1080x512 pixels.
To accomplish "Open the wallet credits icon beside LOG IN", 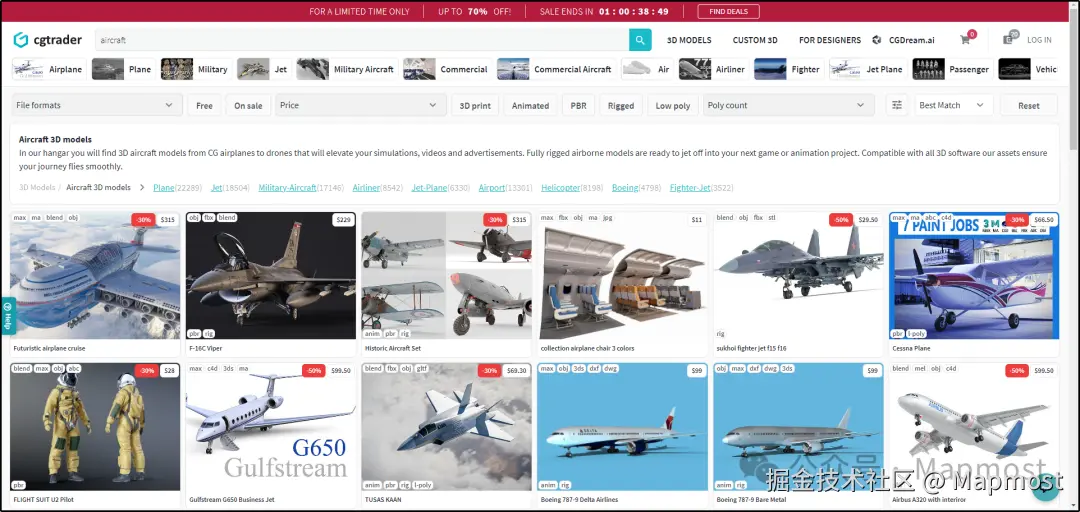I will click(1009, 39).
